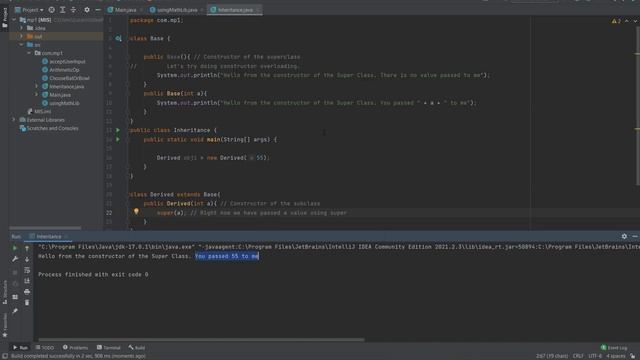640x360 pixels.
Task: Open the Problems tool window
Action: [x=76, y=348]
